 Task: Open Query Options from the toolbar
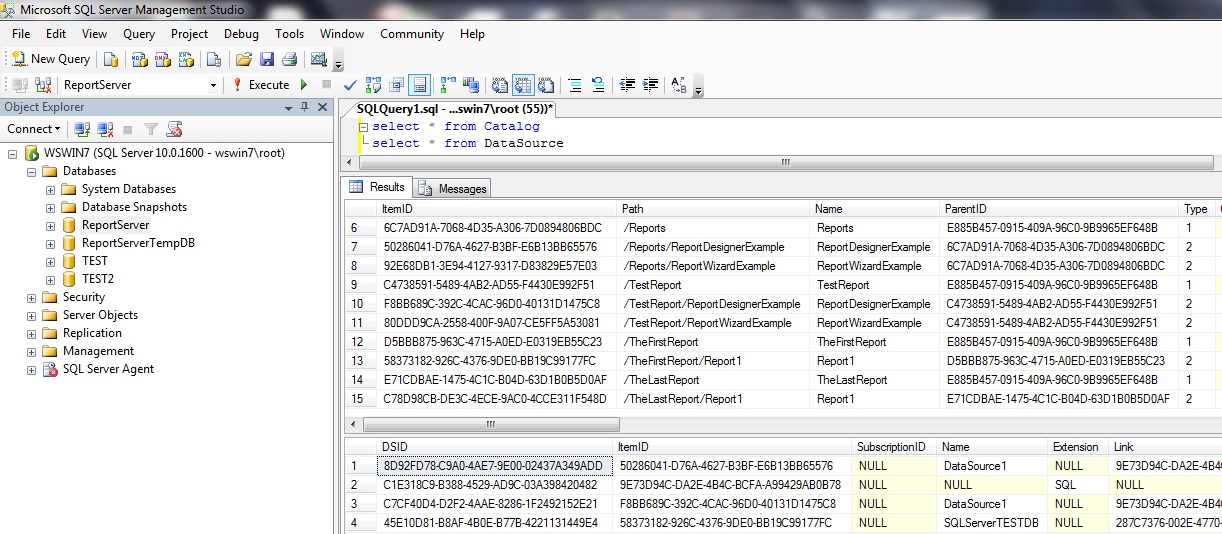pyautogui.click(x=397, y=85)
